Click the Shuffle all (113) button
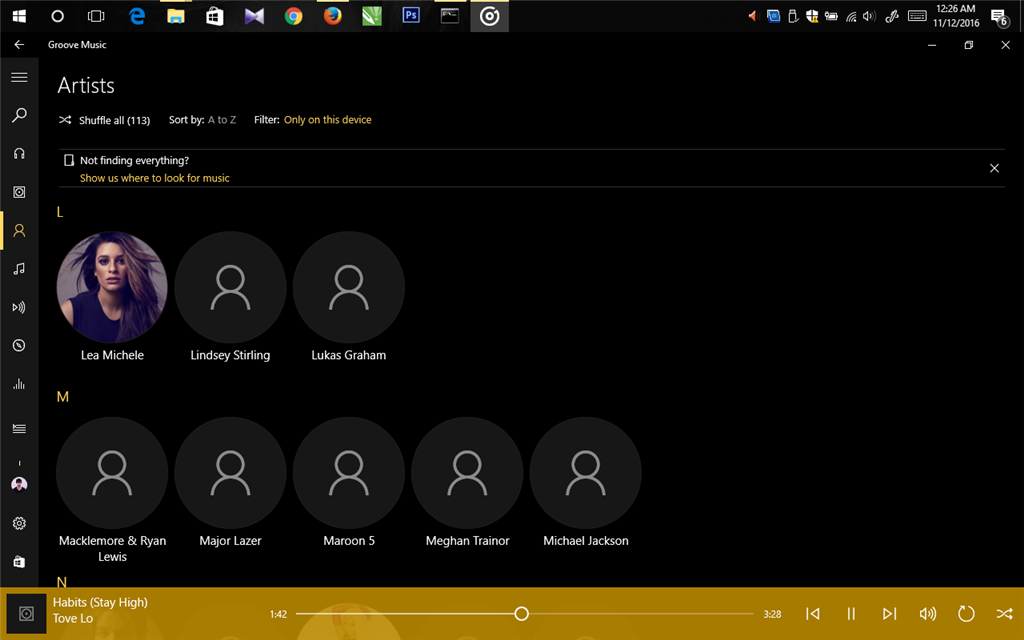 [x=104, y=120]
